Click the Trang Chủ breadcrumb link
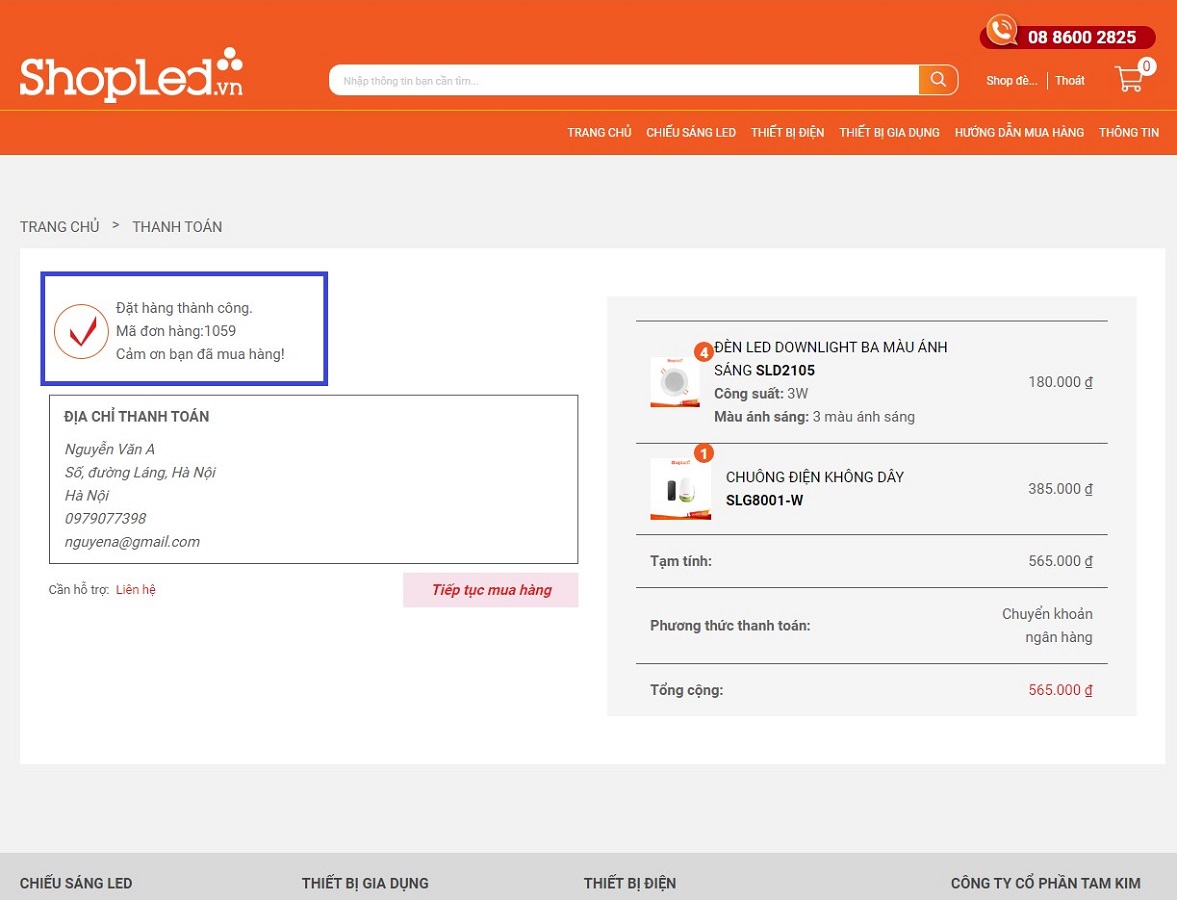Viewport: 1177px width, 900px height. coord(60,227)
